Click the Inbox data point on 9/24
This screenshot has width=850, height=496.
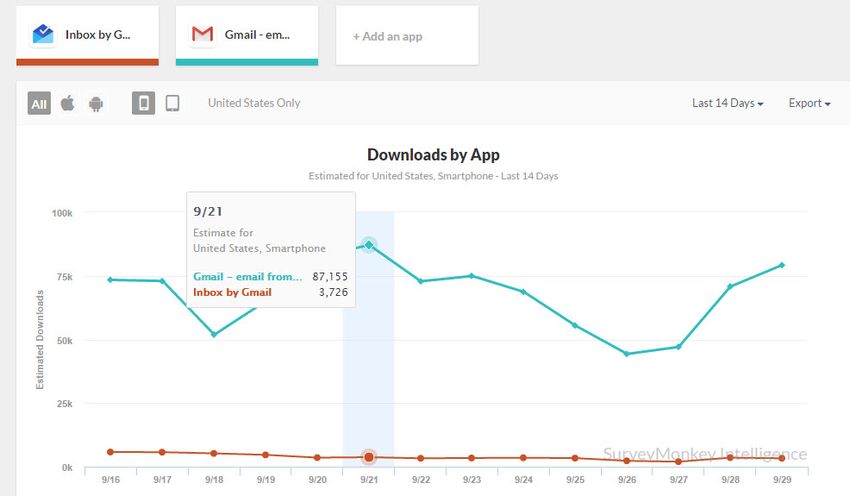pos(523,458)
